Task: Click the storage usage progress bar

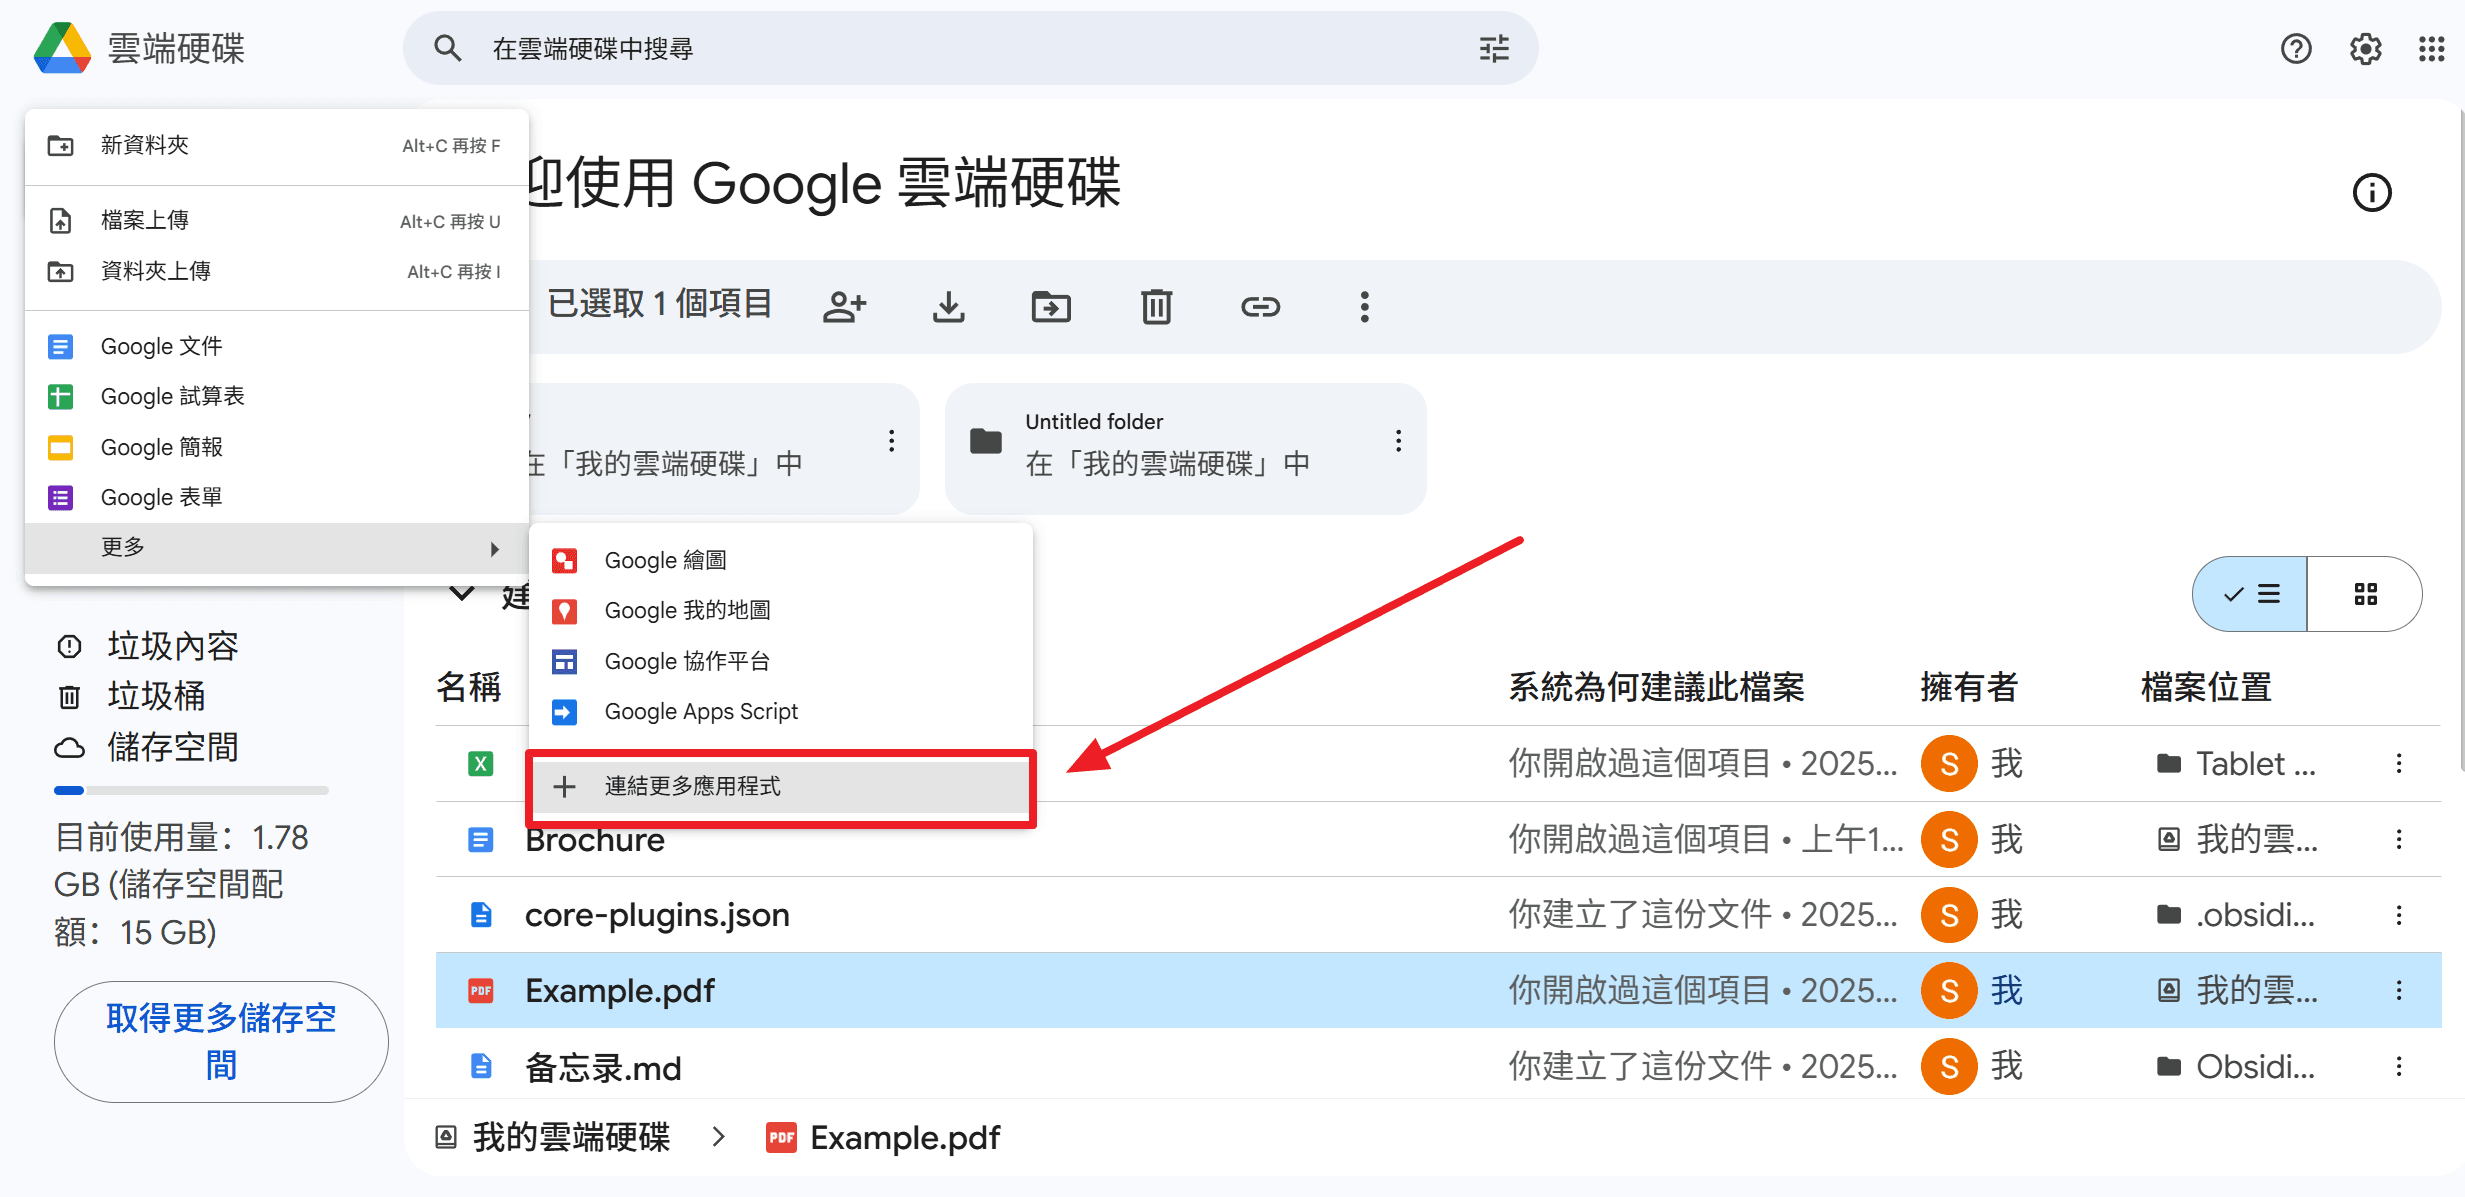Action: [191, 790]
